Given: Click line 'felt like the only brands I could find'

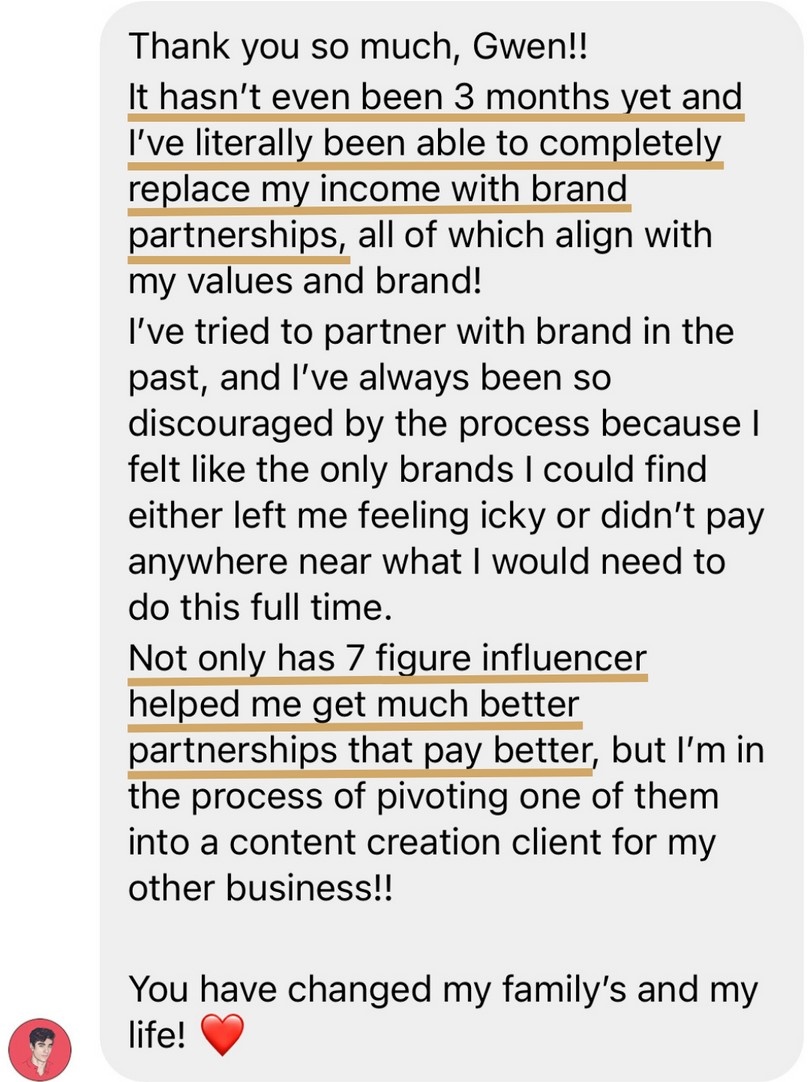Looking at the screenshot, I should tap(417, 469).
